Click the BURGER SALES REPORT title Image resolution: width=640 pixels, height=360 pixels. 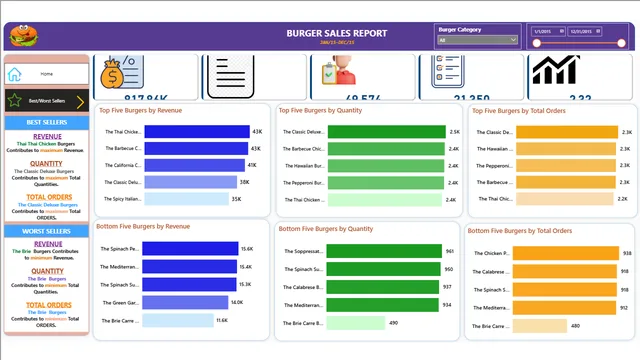click(337, 33)
